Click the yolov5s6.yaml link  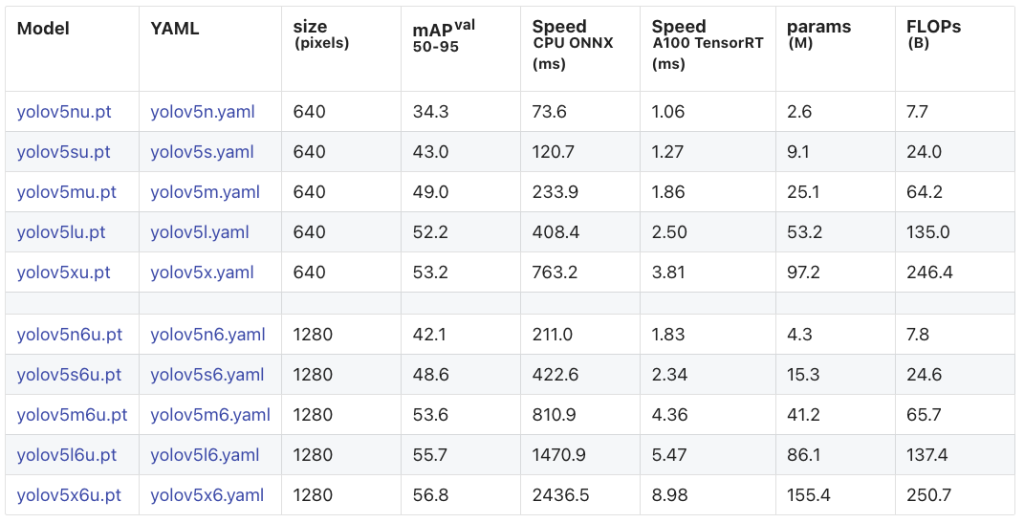pos(208,375)
